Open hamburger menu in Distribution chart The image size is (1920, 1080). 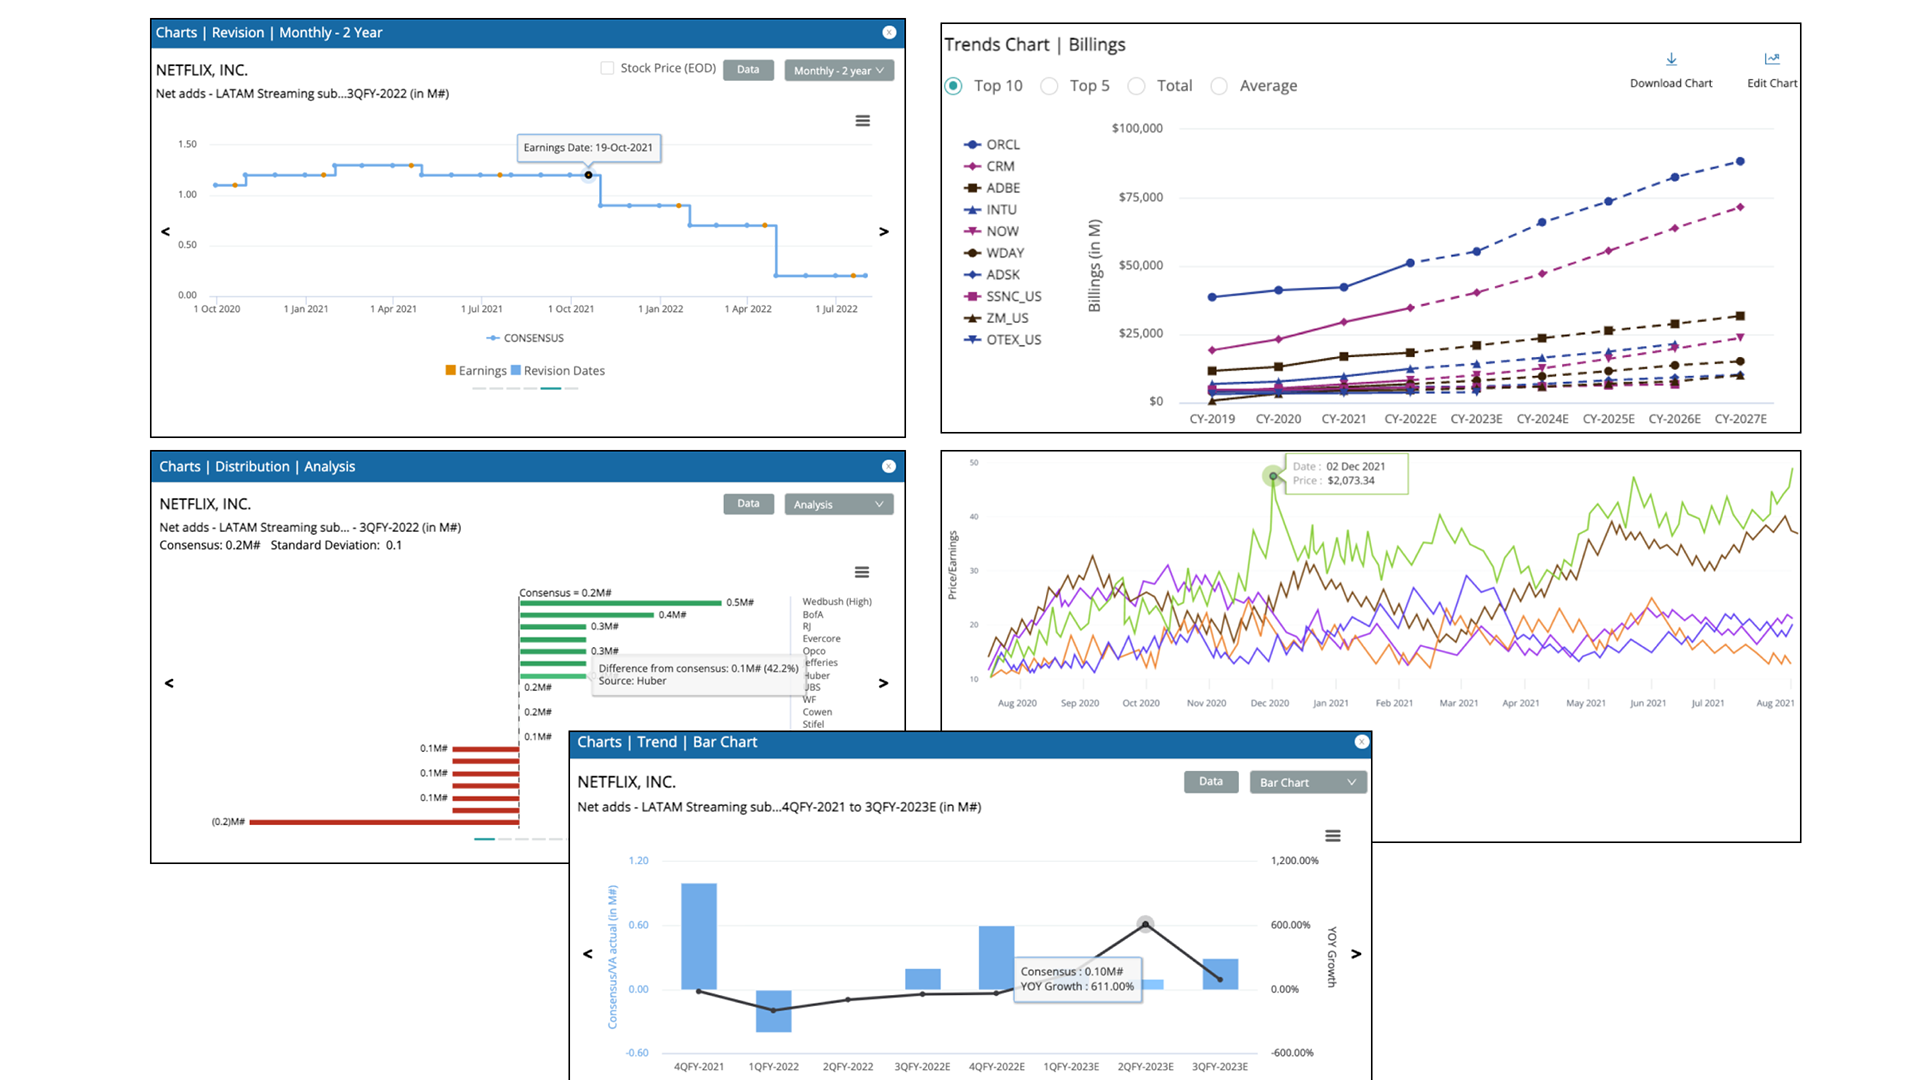tap(862, 573)
